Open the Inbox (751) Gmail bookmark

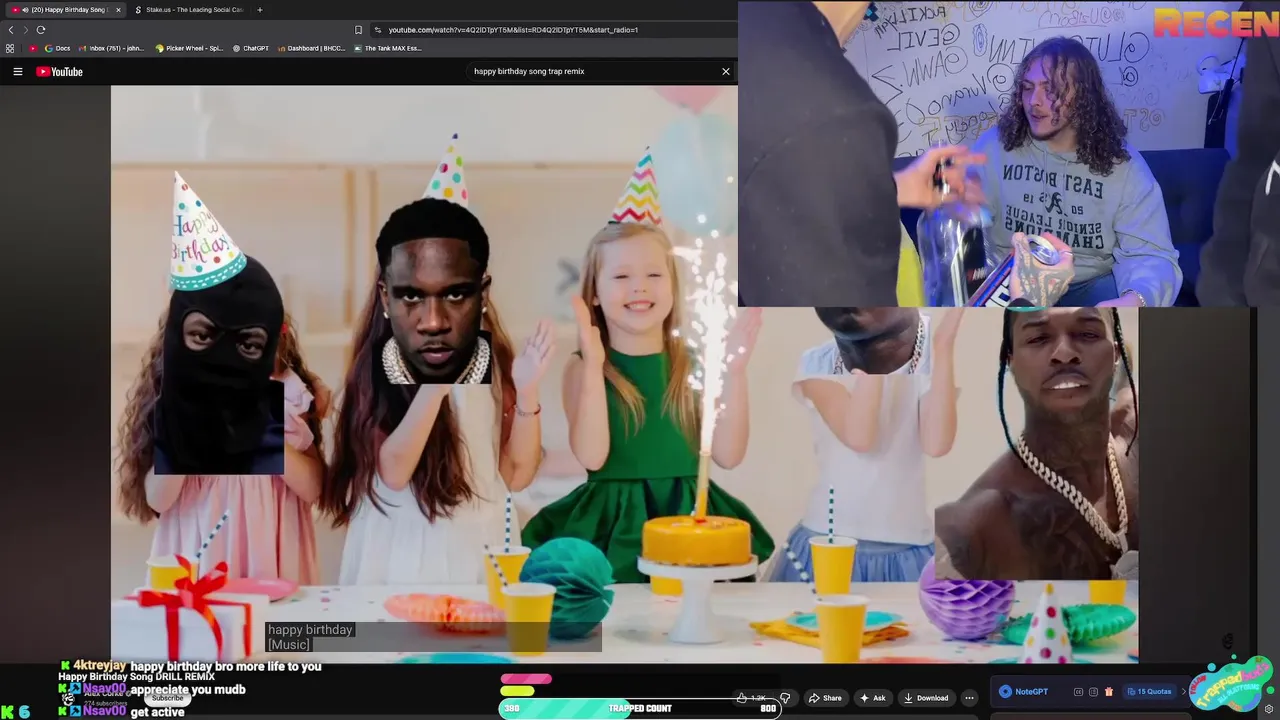[112, 48]
